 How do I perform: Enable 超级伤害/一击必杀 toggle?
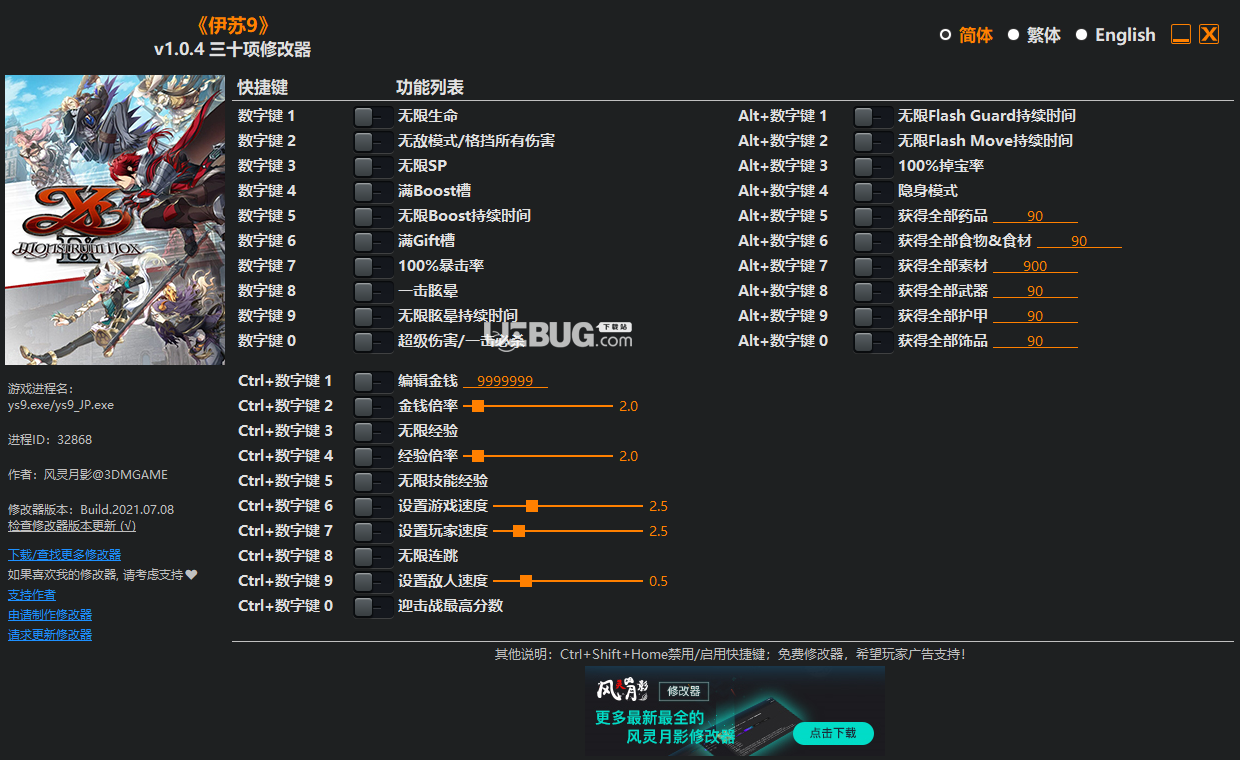[x=373, y=342]
